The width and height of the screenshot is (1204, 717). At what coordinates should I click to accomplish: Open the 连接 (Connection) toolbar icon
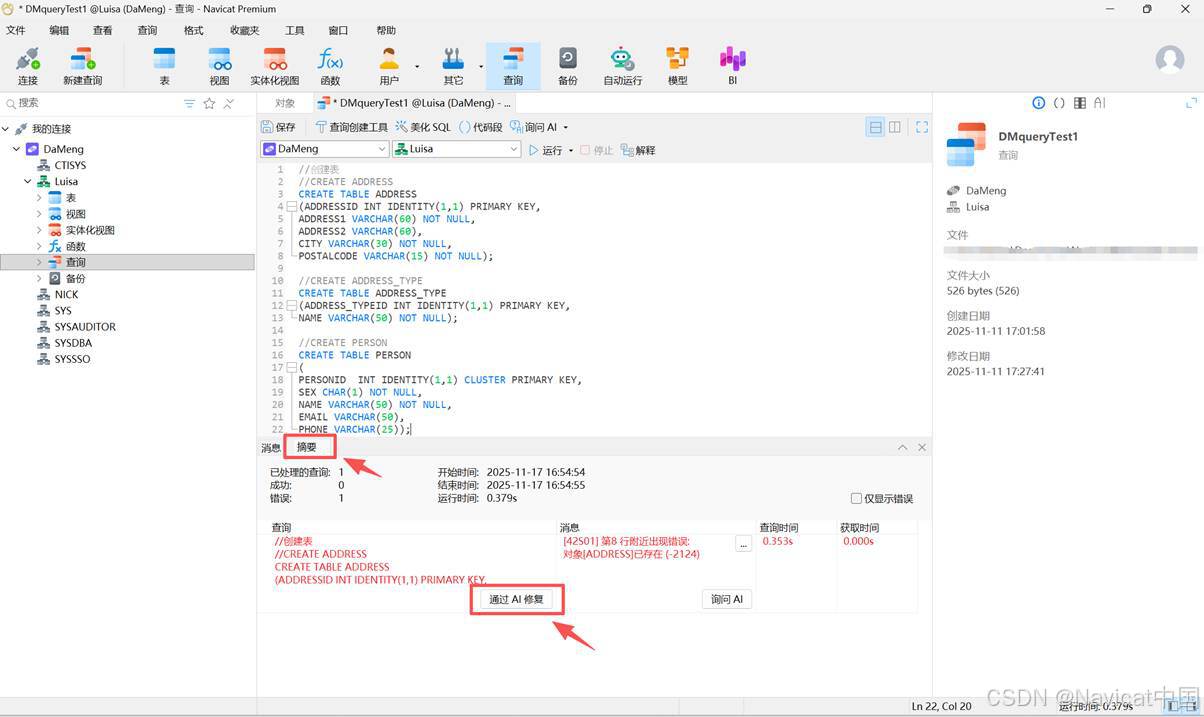(x=28, y=66)
